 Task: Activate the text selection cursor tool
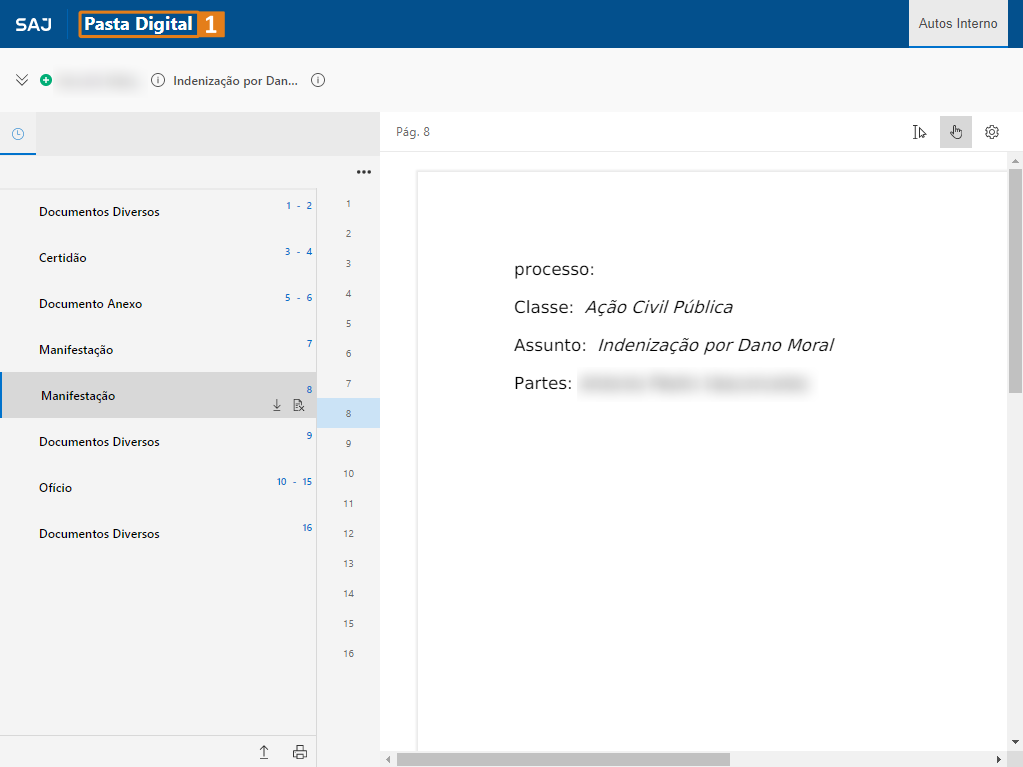pos(919,132)
